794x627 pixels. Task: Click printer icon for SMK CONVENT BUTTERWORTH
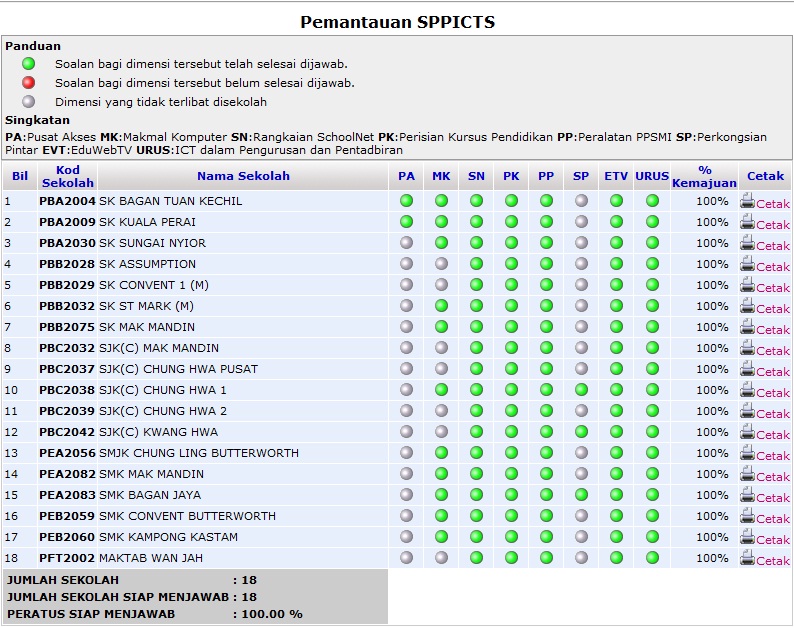coord(747,516)
